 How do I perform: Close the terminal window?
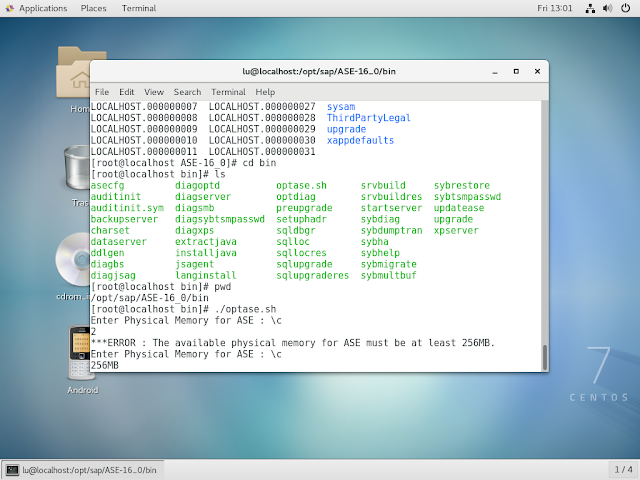click(538, 71)
